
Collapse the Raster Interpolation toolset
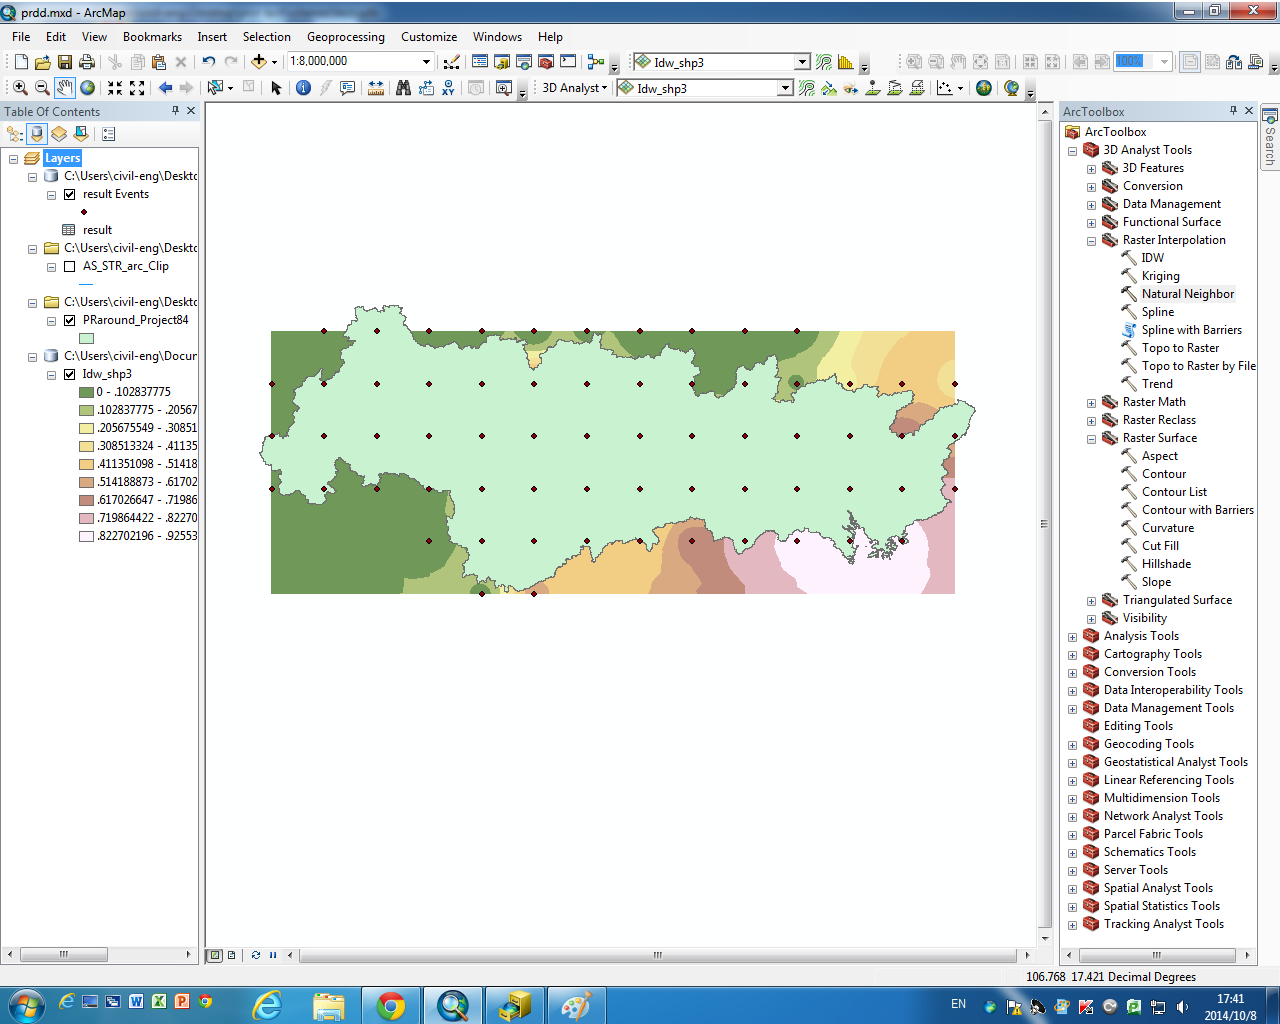(1091, 241)
